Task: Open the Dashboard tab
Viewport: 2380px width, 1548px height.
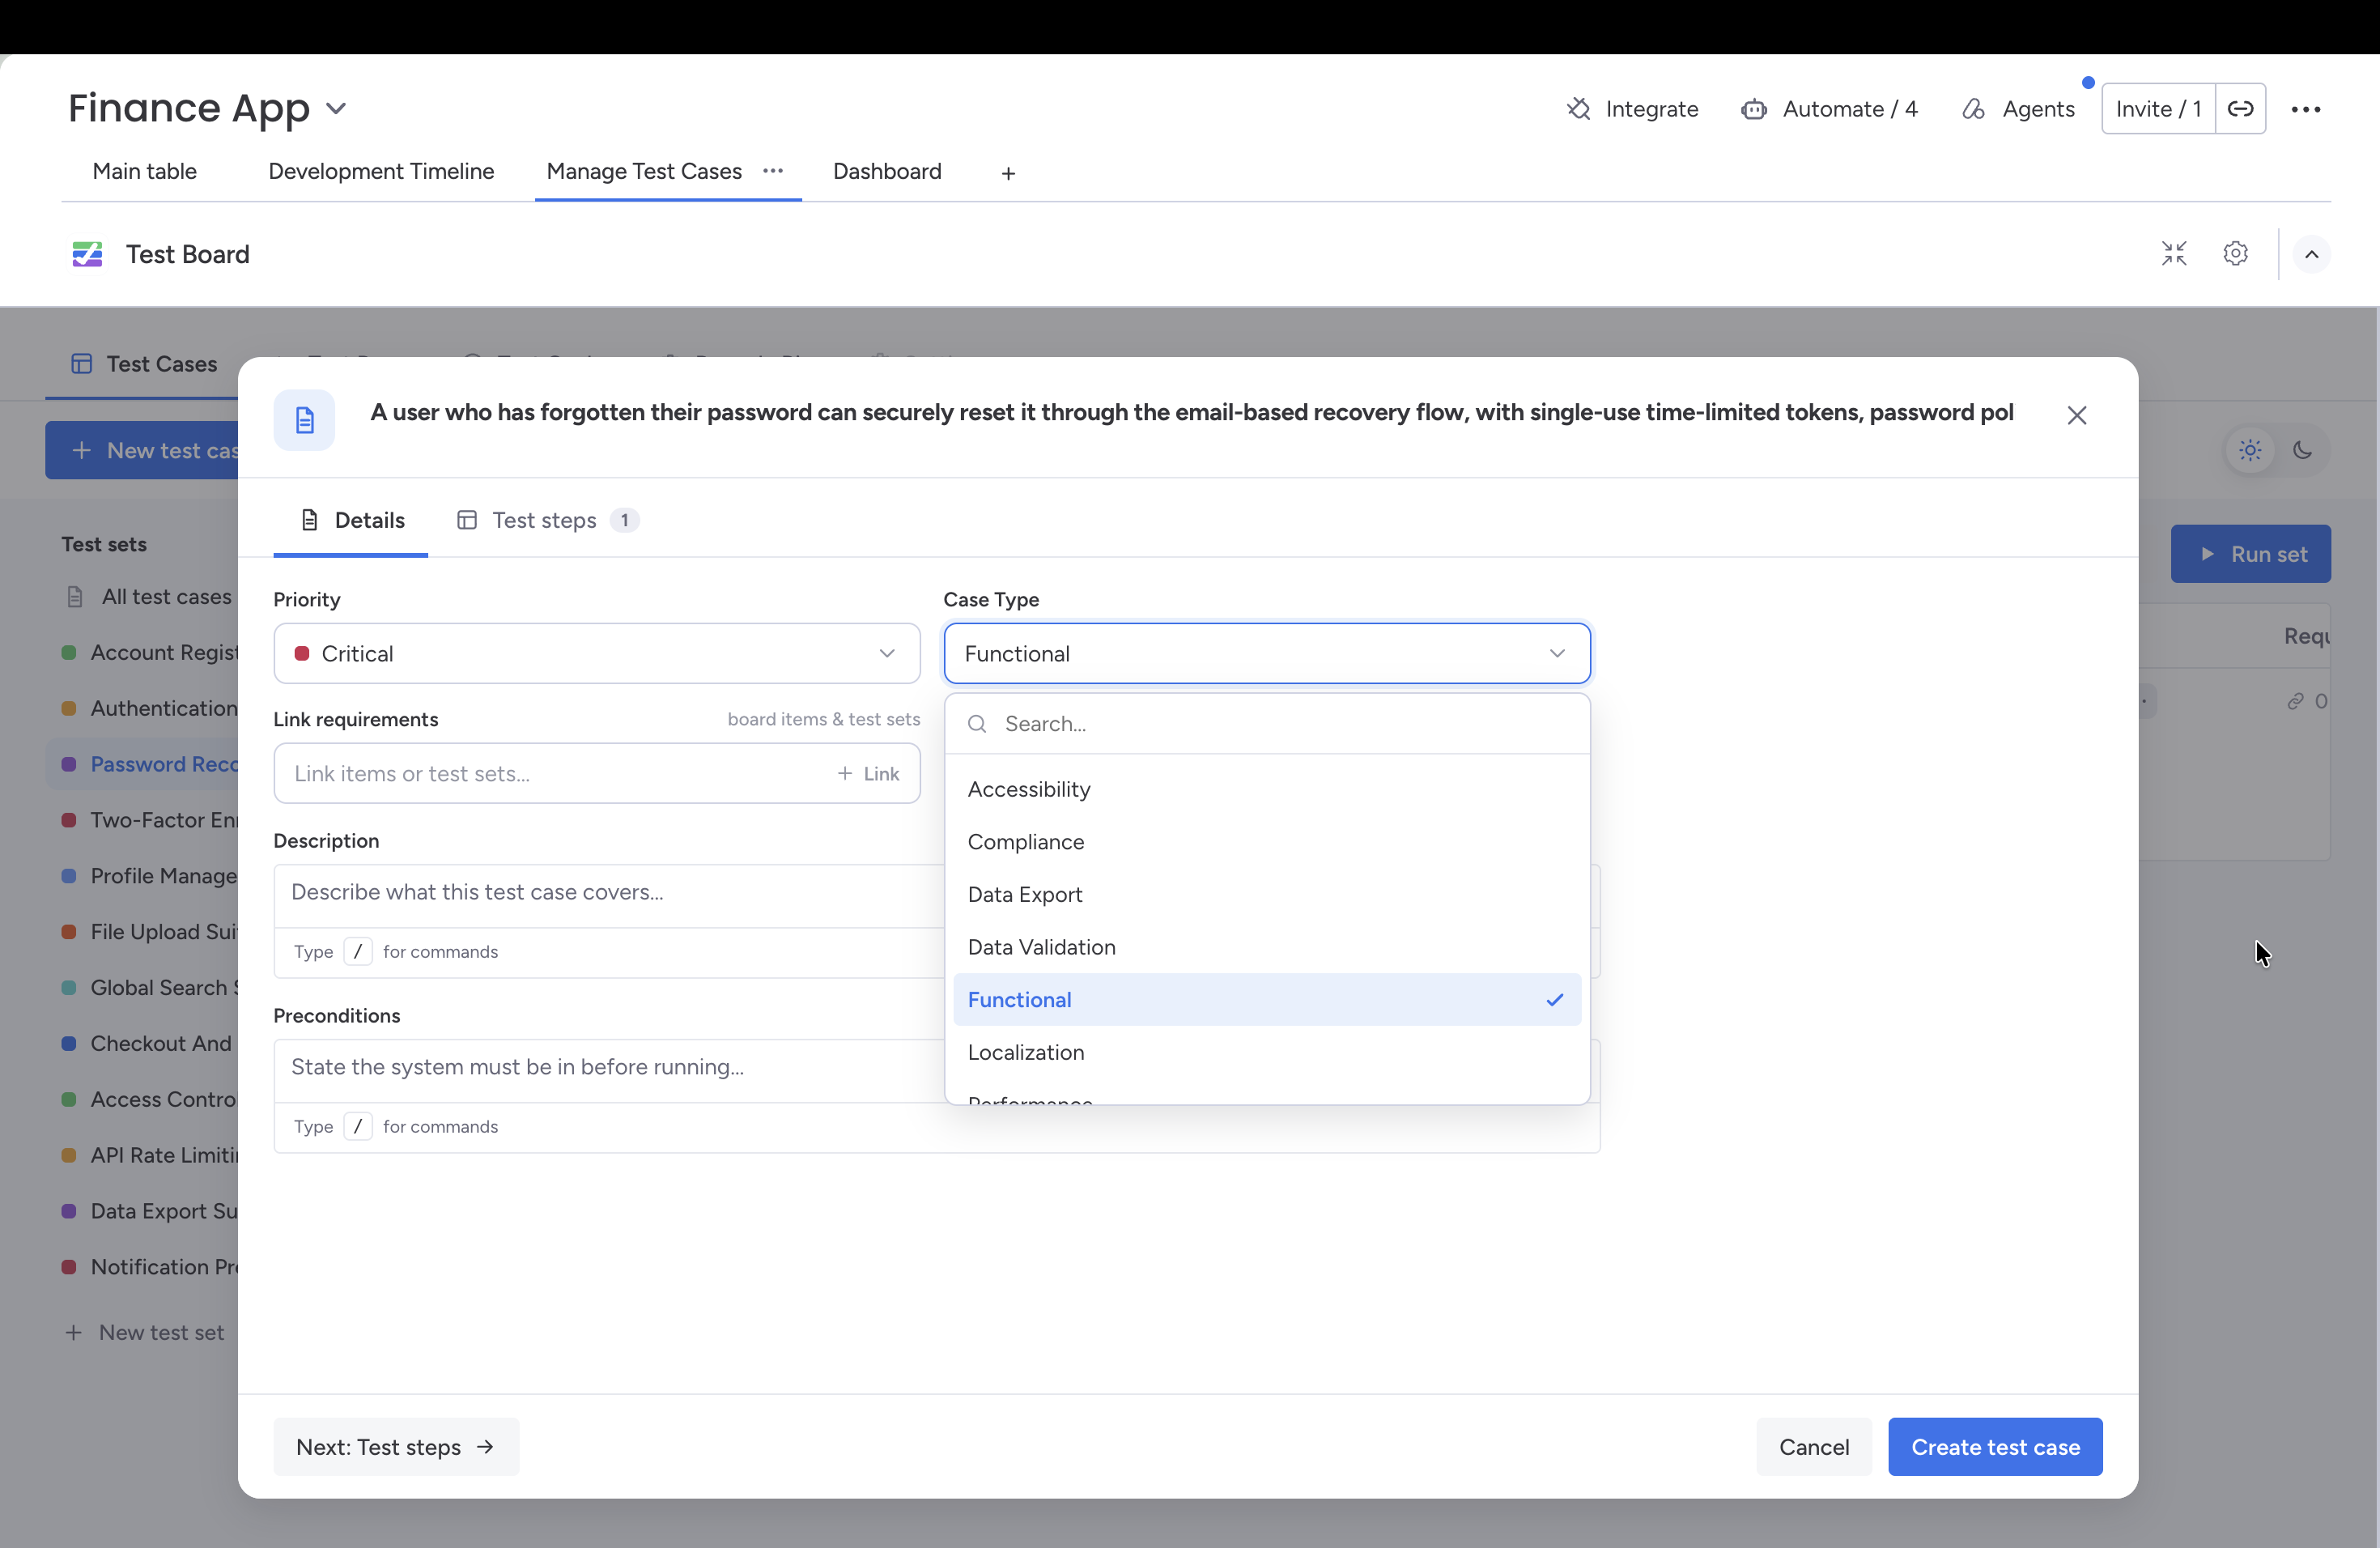Action: point(887,171)
